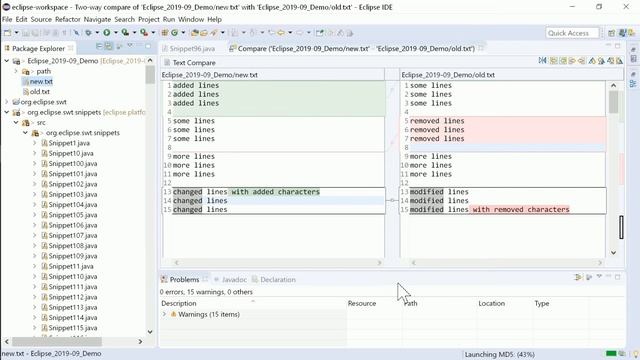Viewport: 640px width, 360px height.
Task: Go to Next Change in compare toolbar
Action: point(611,61)
